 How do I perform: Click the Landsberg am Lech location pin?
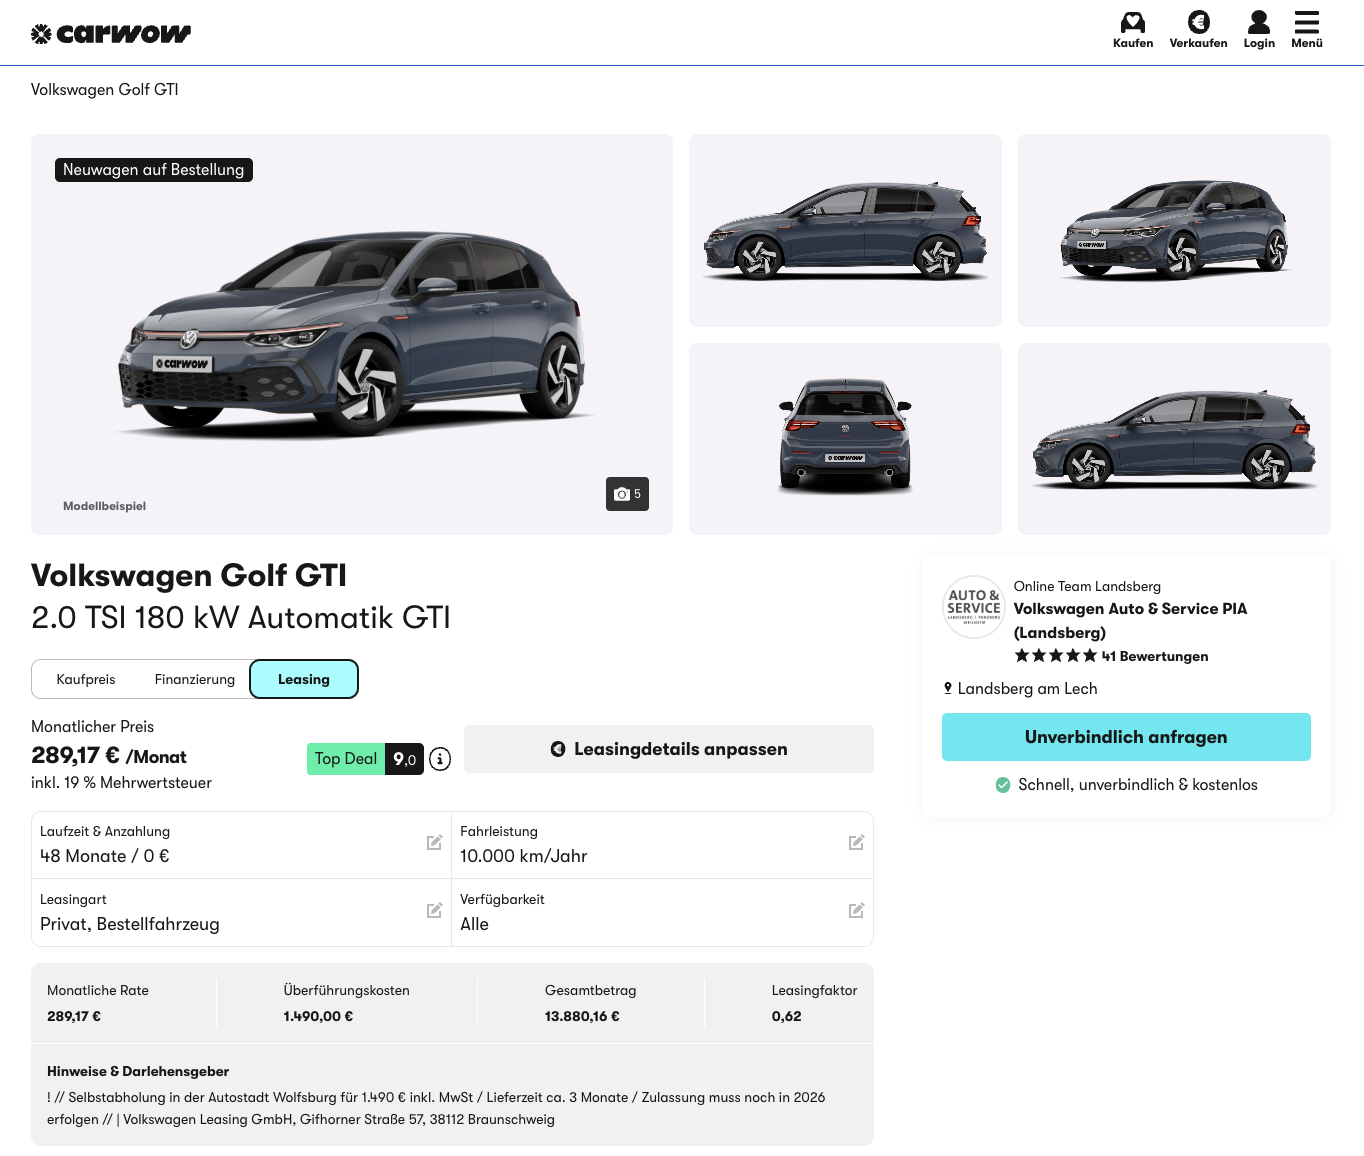pos(948,688)
